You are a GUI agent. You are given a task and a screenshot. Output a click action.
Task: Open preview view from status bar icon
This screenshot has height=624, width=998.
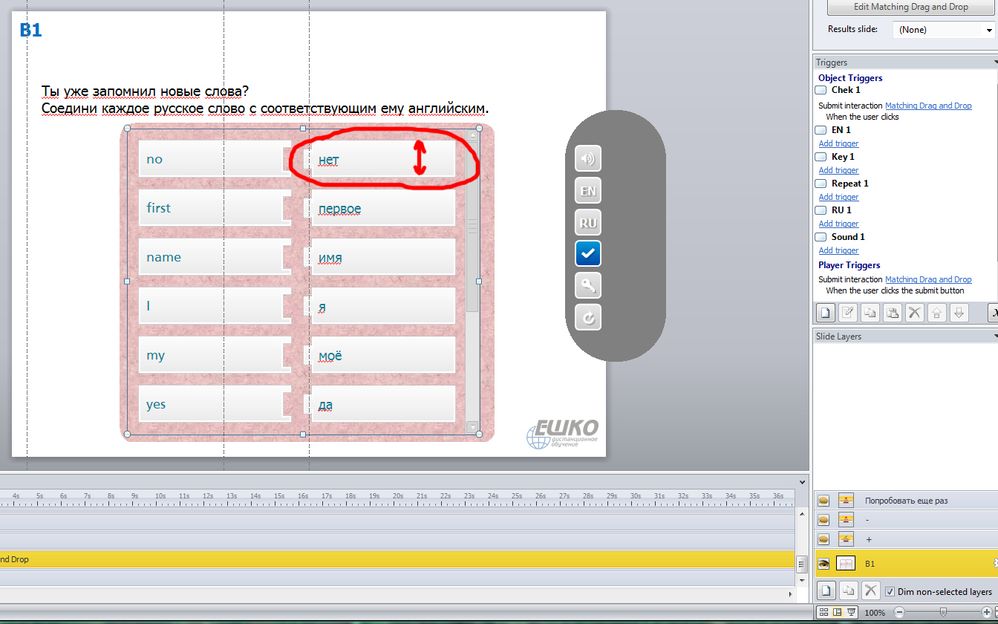pyautogui.click(x=850, y=612)
